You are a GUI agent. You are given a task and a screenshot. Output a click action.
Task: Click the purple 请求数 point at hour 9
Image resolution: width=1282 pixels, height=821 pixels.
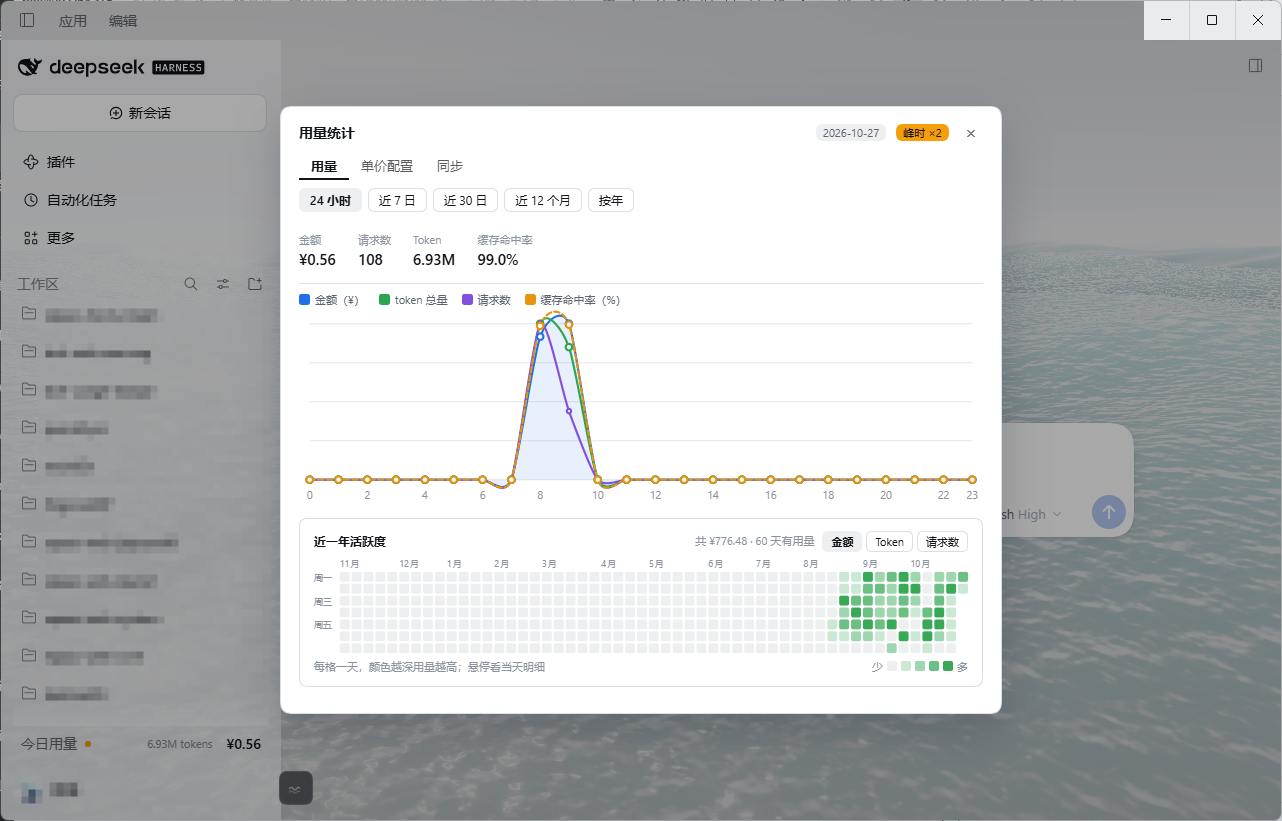click(569, 411)
